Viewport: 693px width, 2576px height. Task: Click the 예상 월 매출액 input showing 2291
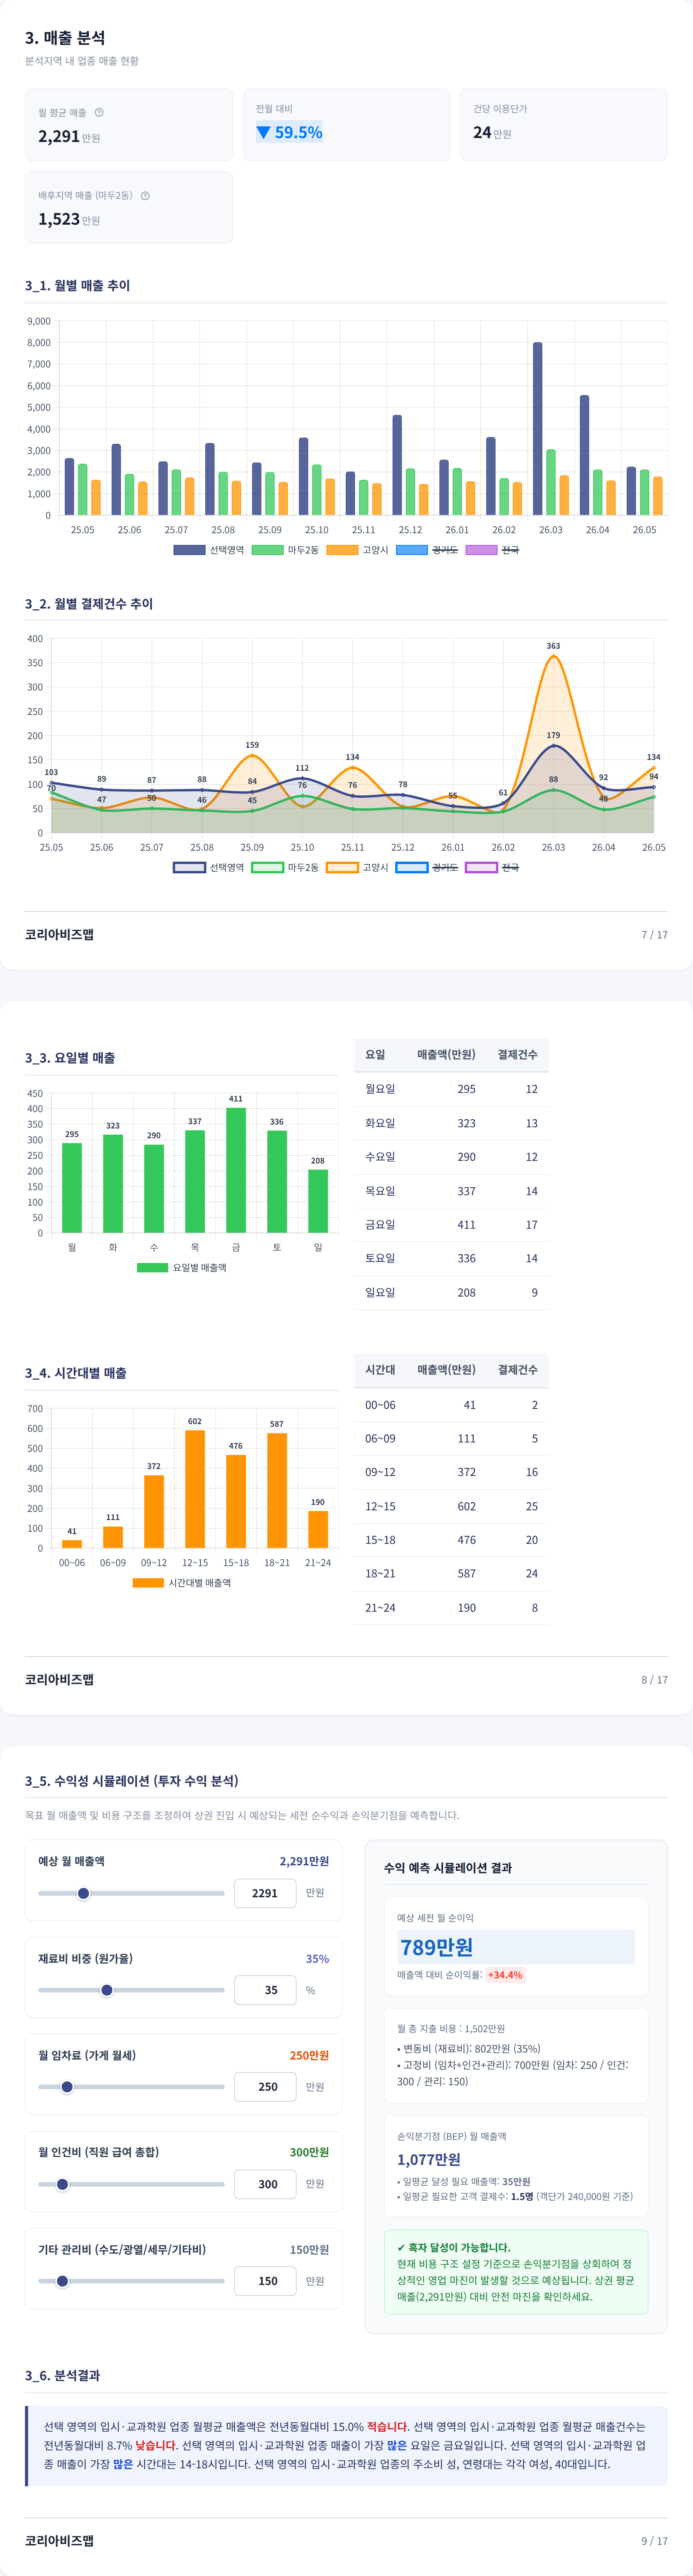click(265, 1893)
